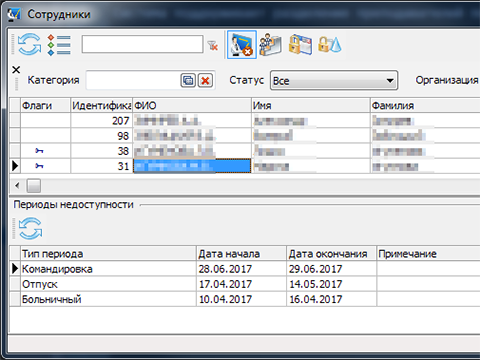Sort by Дата окончания column header

pyautogui.click(x=331, y=254)
